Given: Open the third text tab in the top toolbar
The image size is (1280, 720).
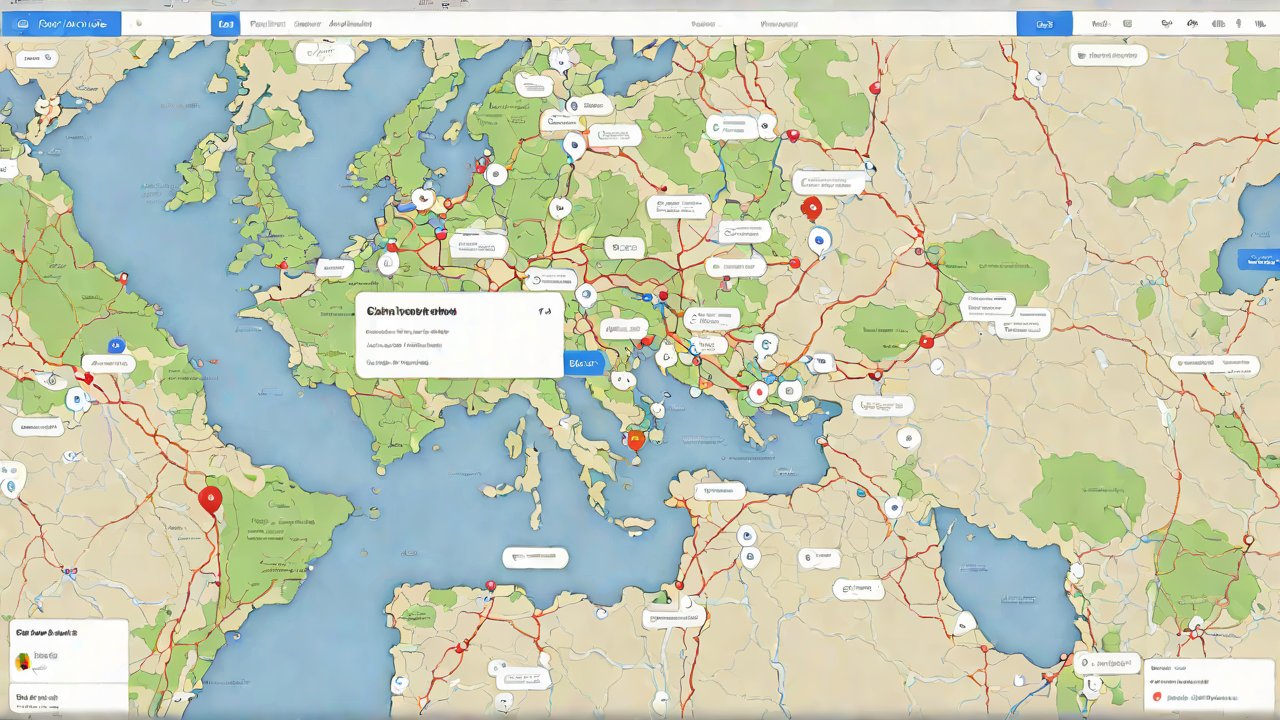Looking at the screenshot, I should click(350, 23).
